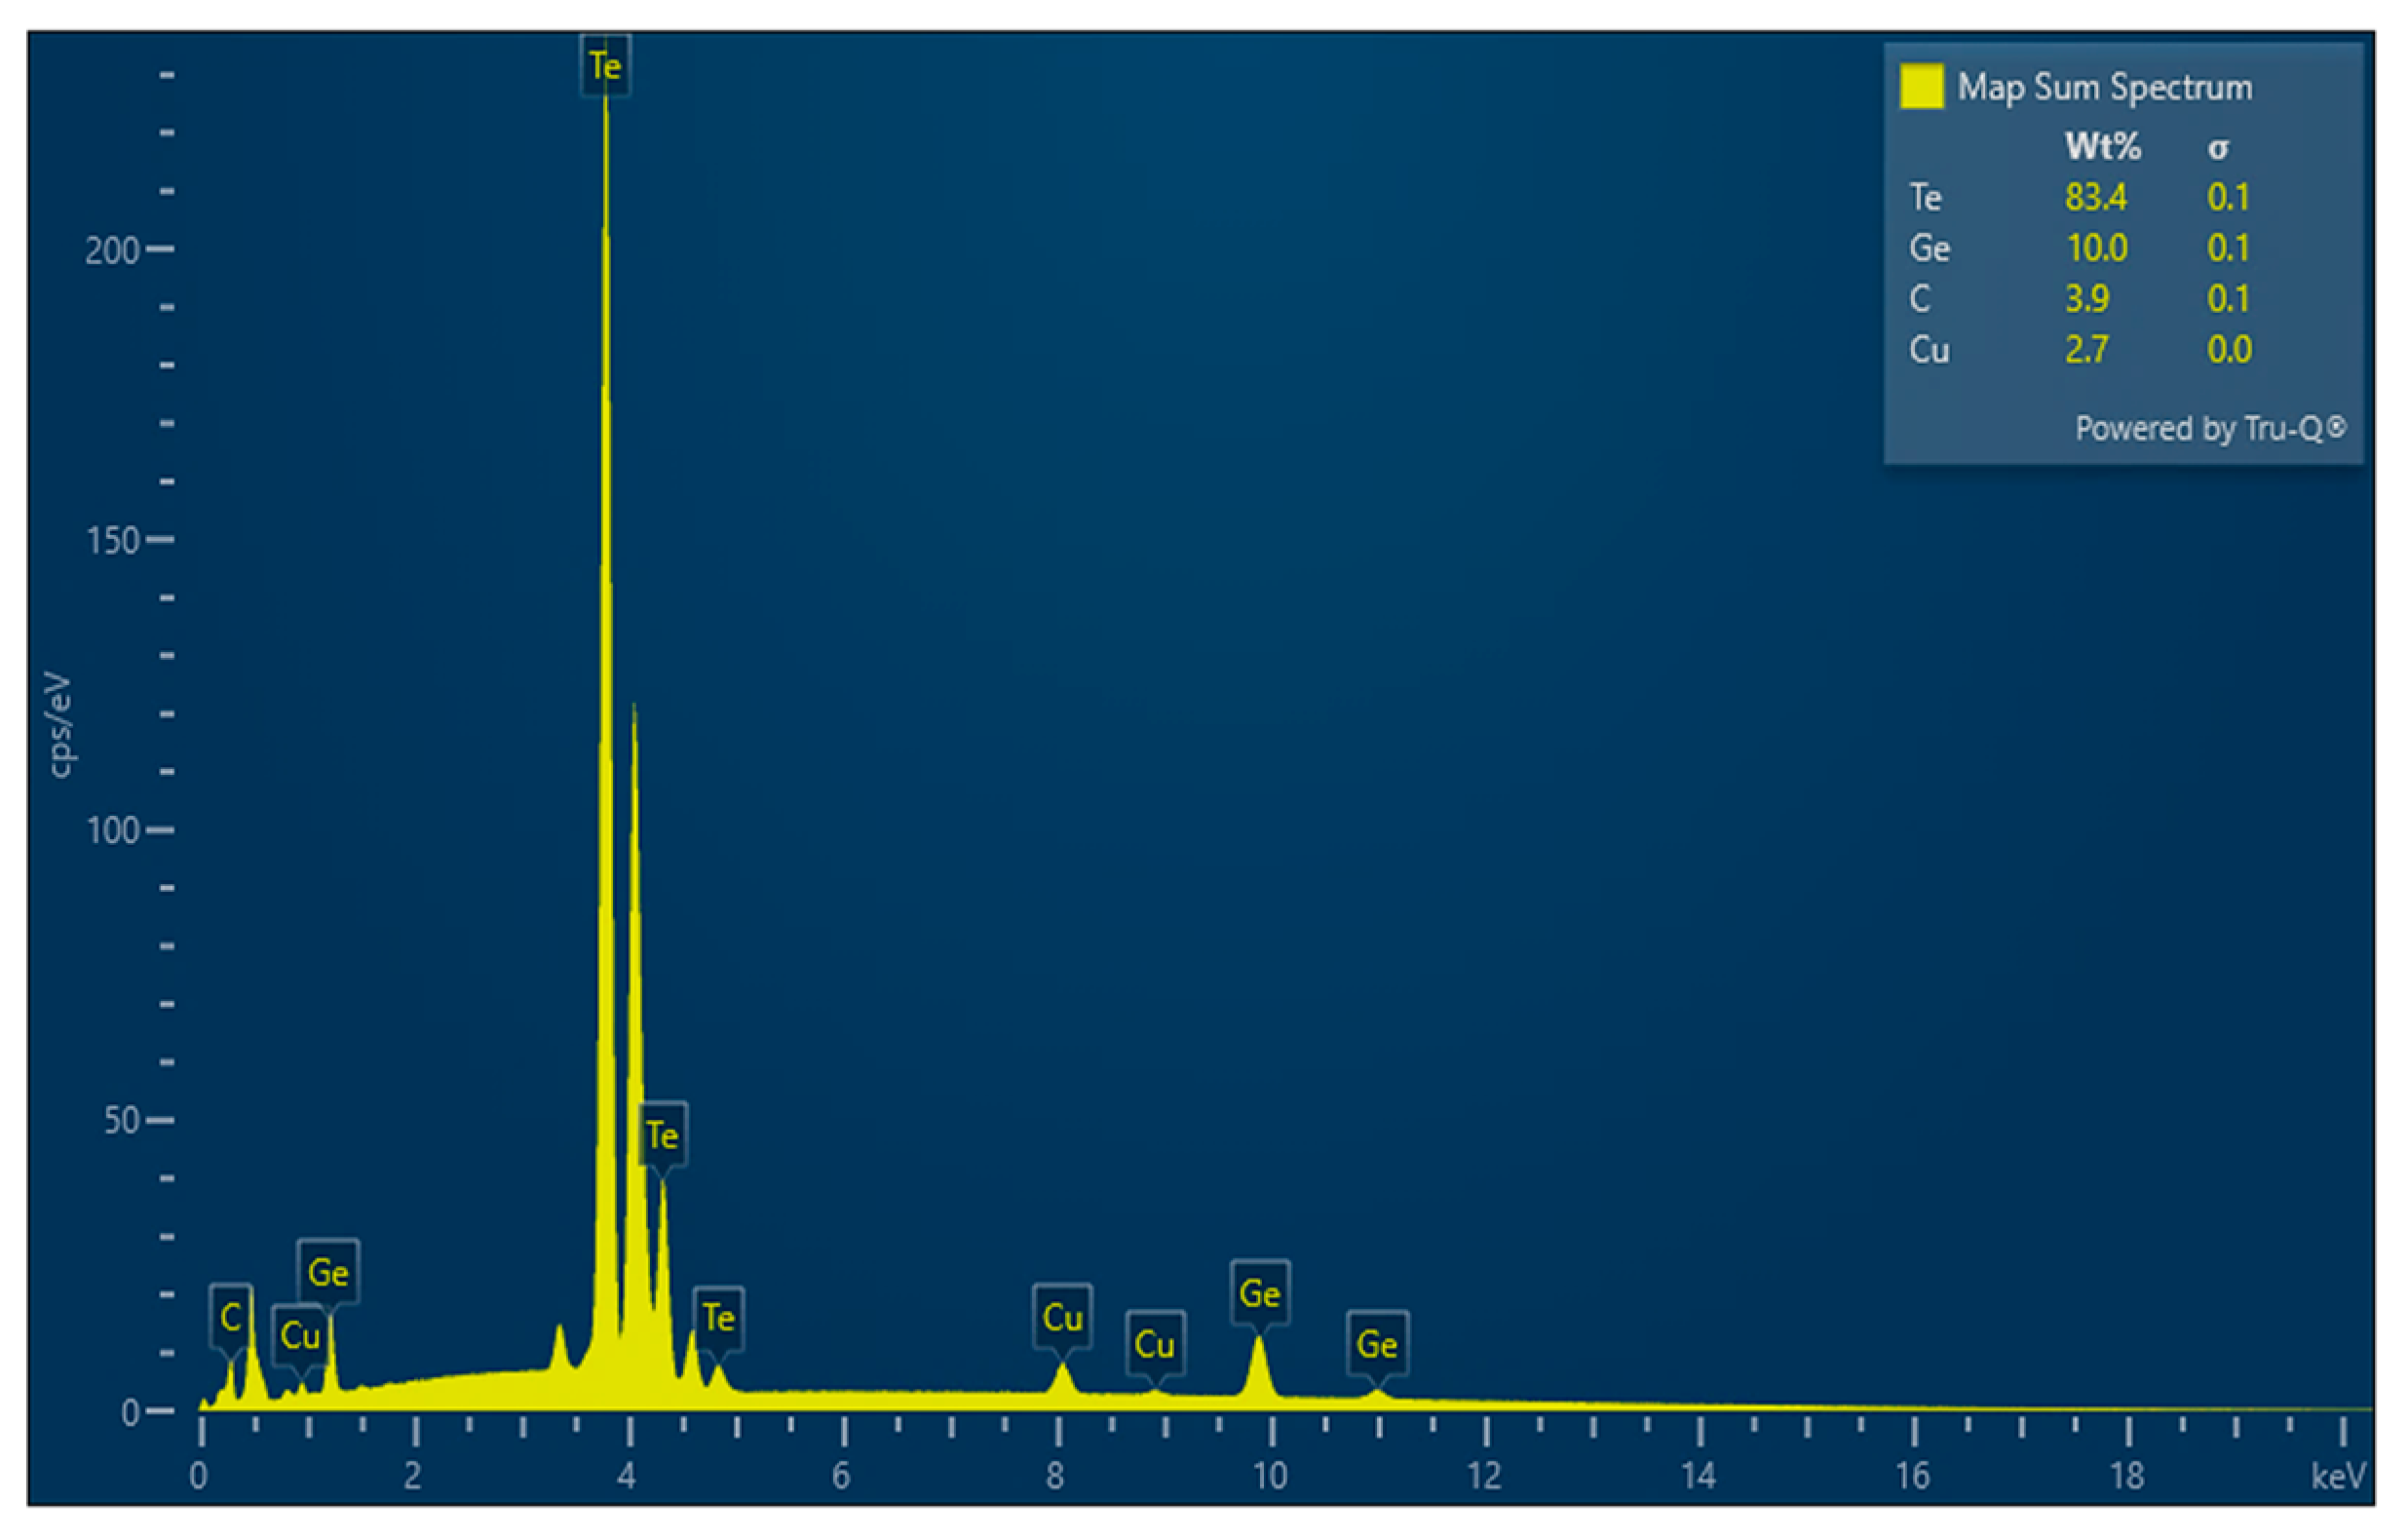Click the Ge label near 11 keV

pyautogui.click(x=1376, y=1343)
